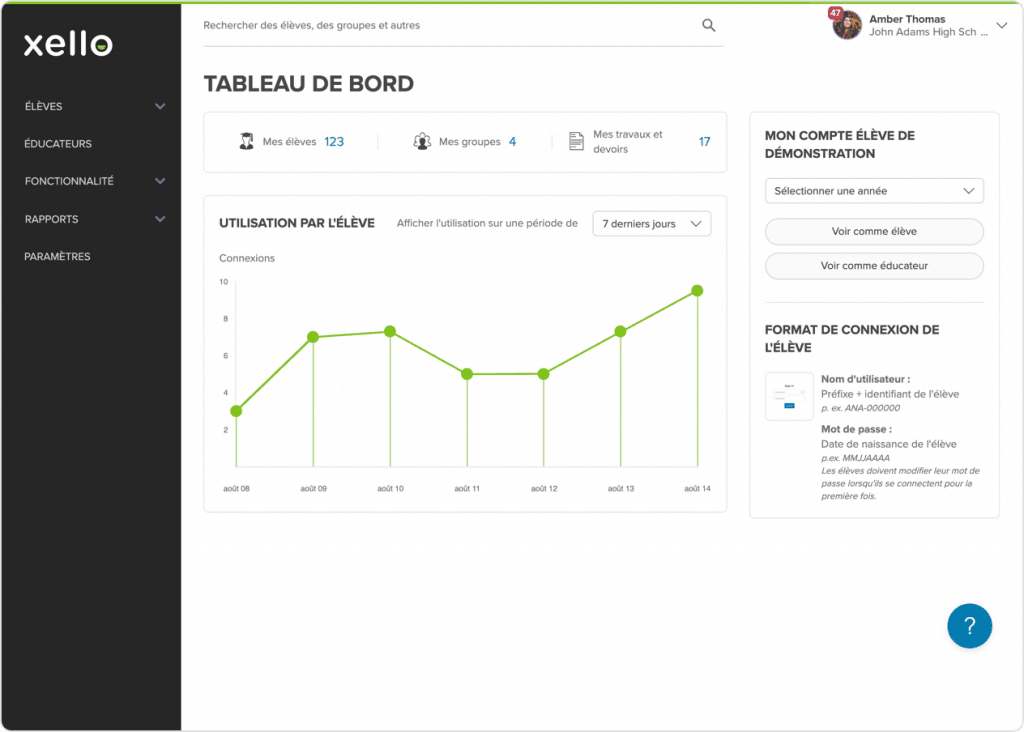Click the Mes travaux et devoirs document icon
1024x732 pixels.
pyautogui.click(x=576, y=142)
